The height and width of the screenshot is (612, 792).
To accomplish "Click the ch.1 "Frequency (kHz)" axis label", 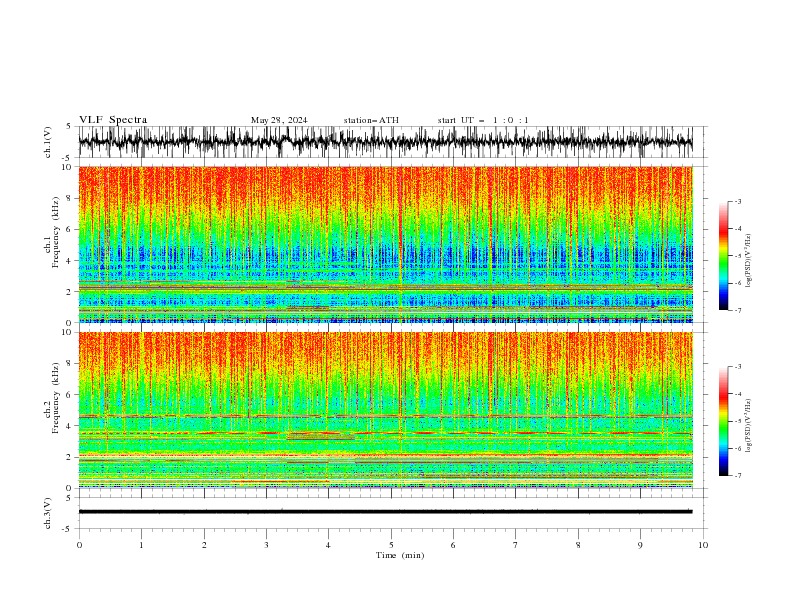I will click(56, 232).
